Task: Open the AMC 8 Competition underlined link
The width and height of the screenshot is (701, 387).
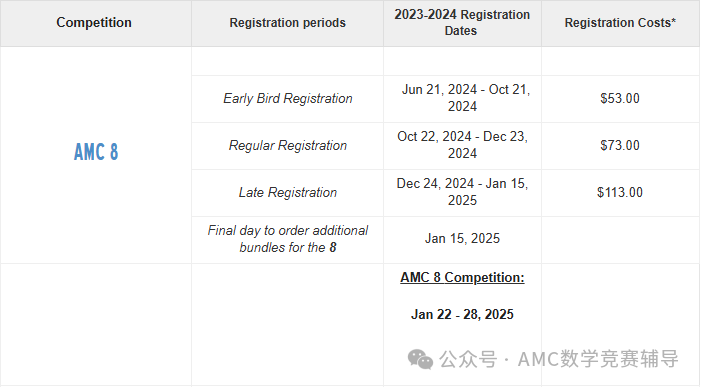Action: (462, 278)
